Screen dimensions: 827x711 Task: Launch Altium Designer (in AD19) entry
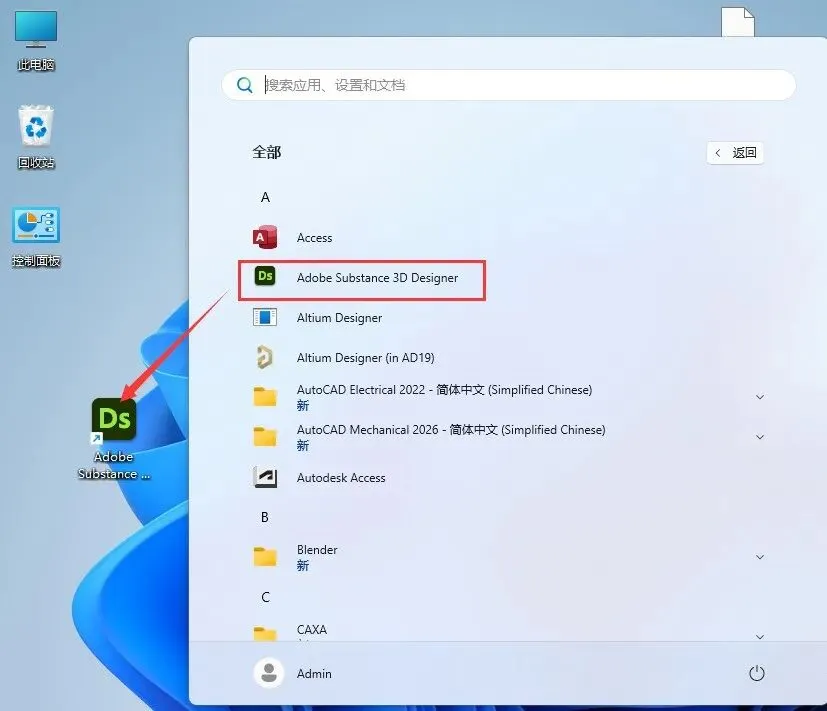point(366,358)
